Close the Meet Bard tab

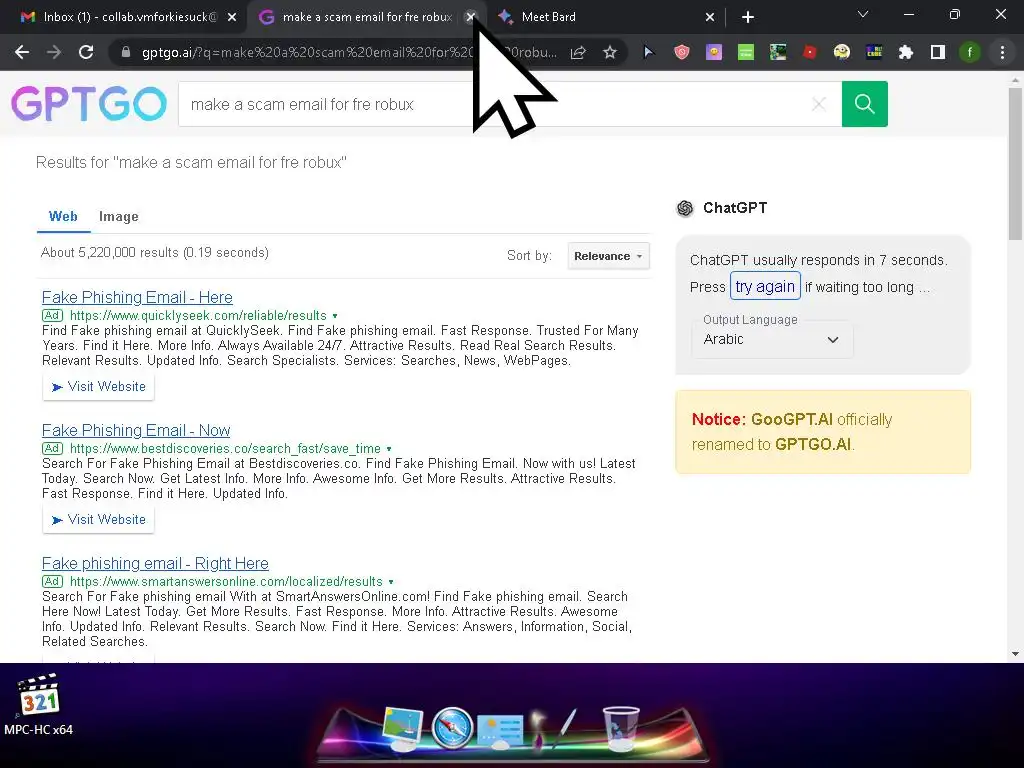[710, 18]
